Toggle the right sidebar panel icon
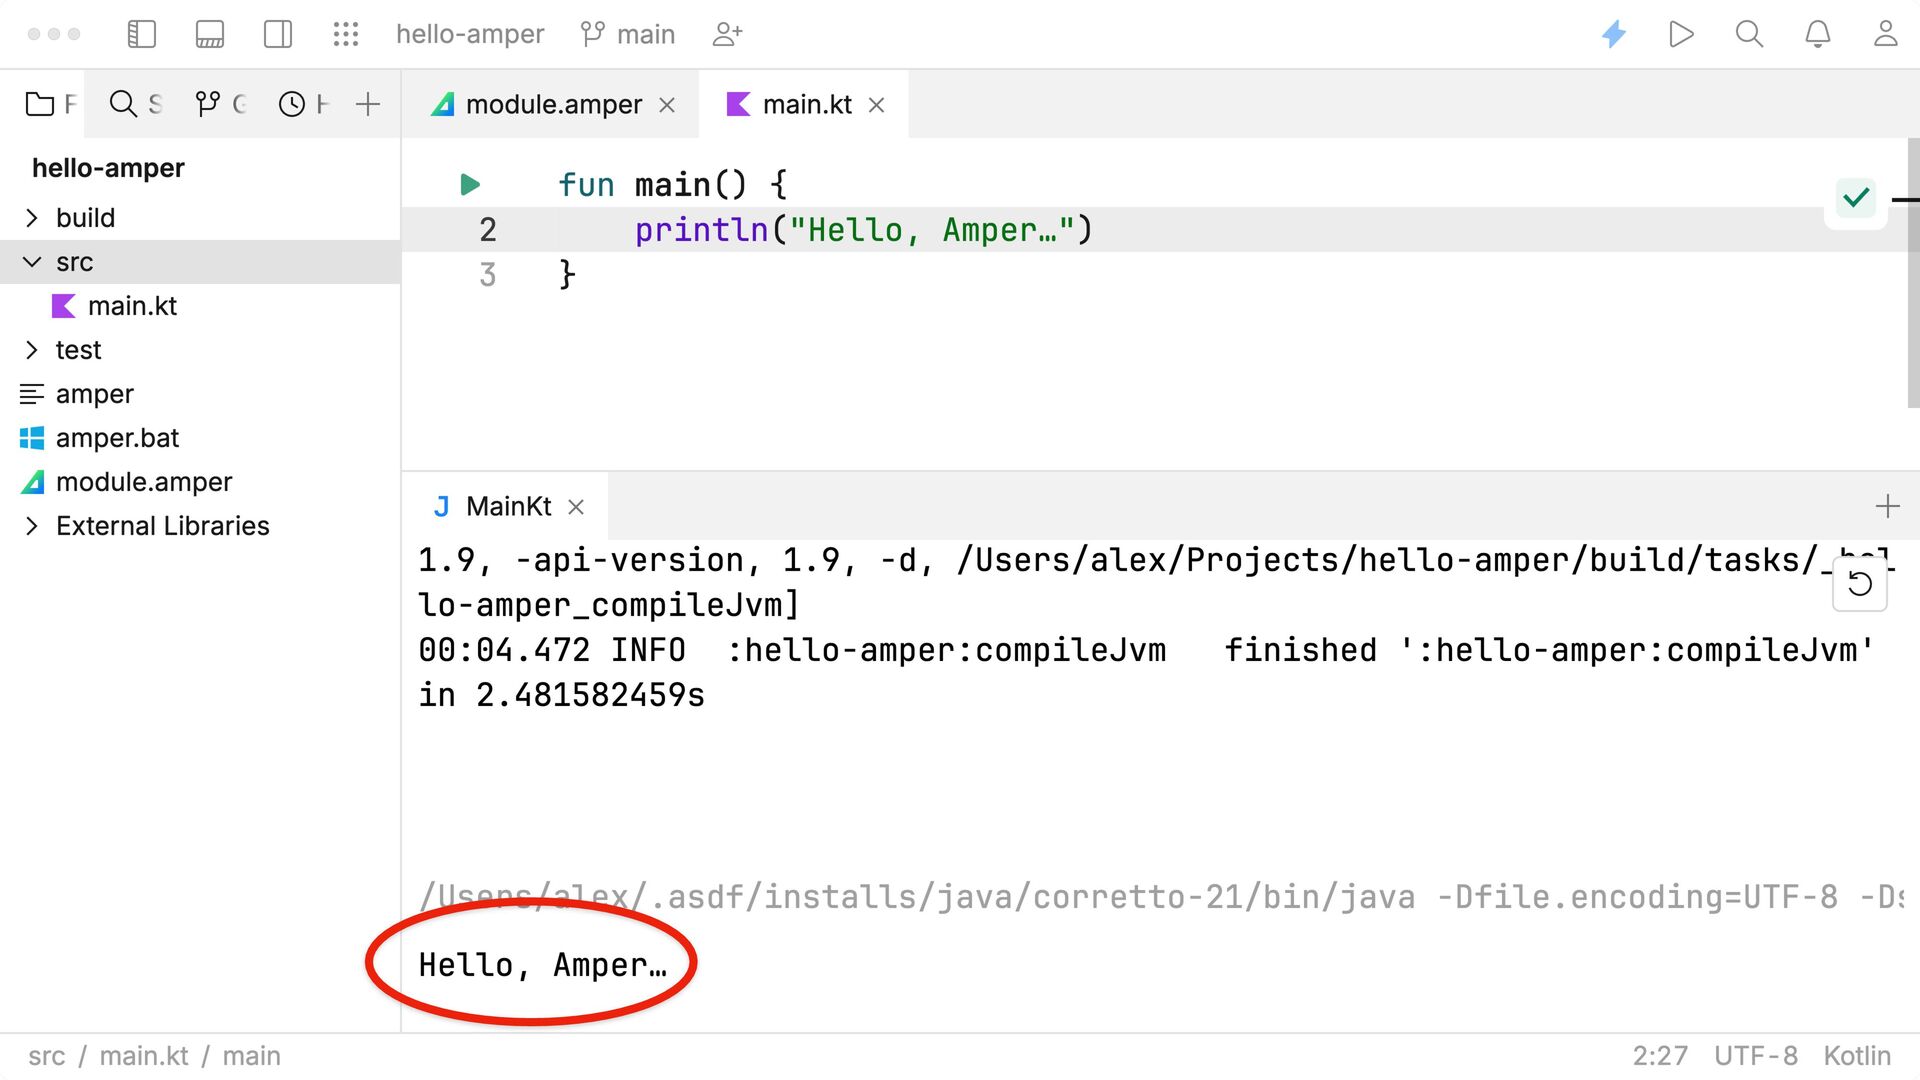This screenshot has width=1920, height=1080. 278,34
